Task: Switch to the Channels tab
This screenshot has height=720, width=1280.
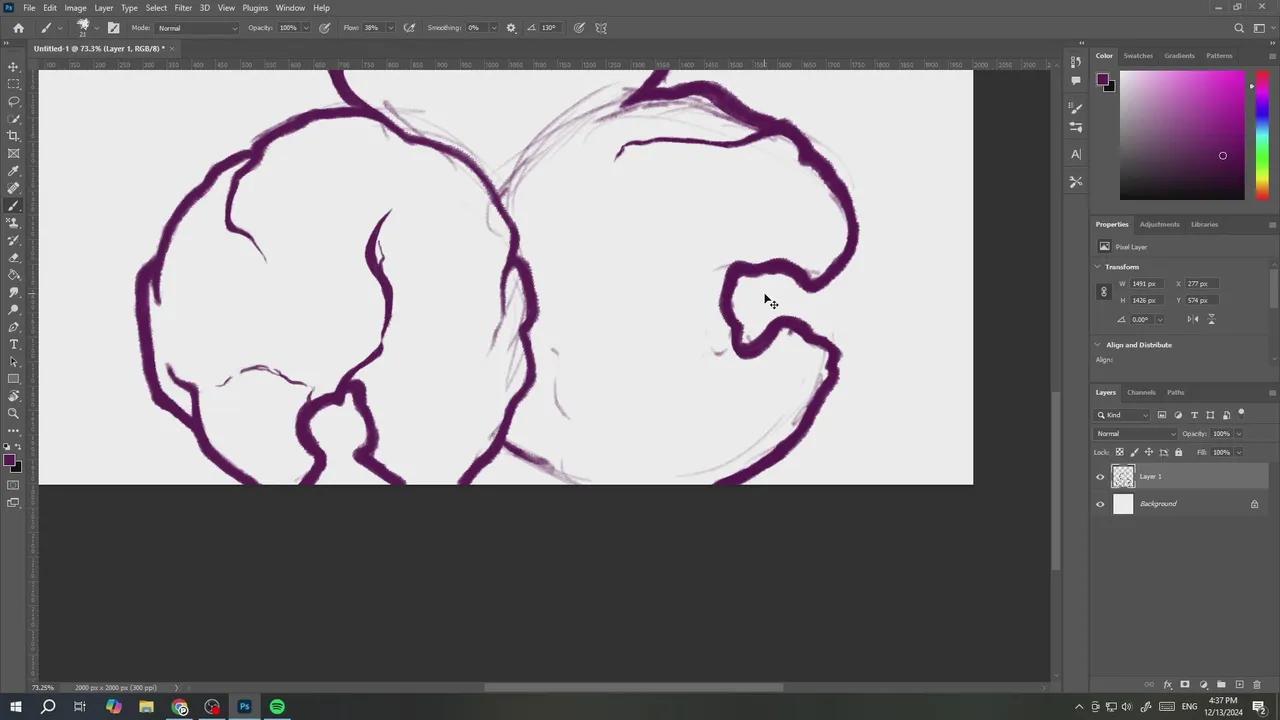Action: (x=1141, y=392)
